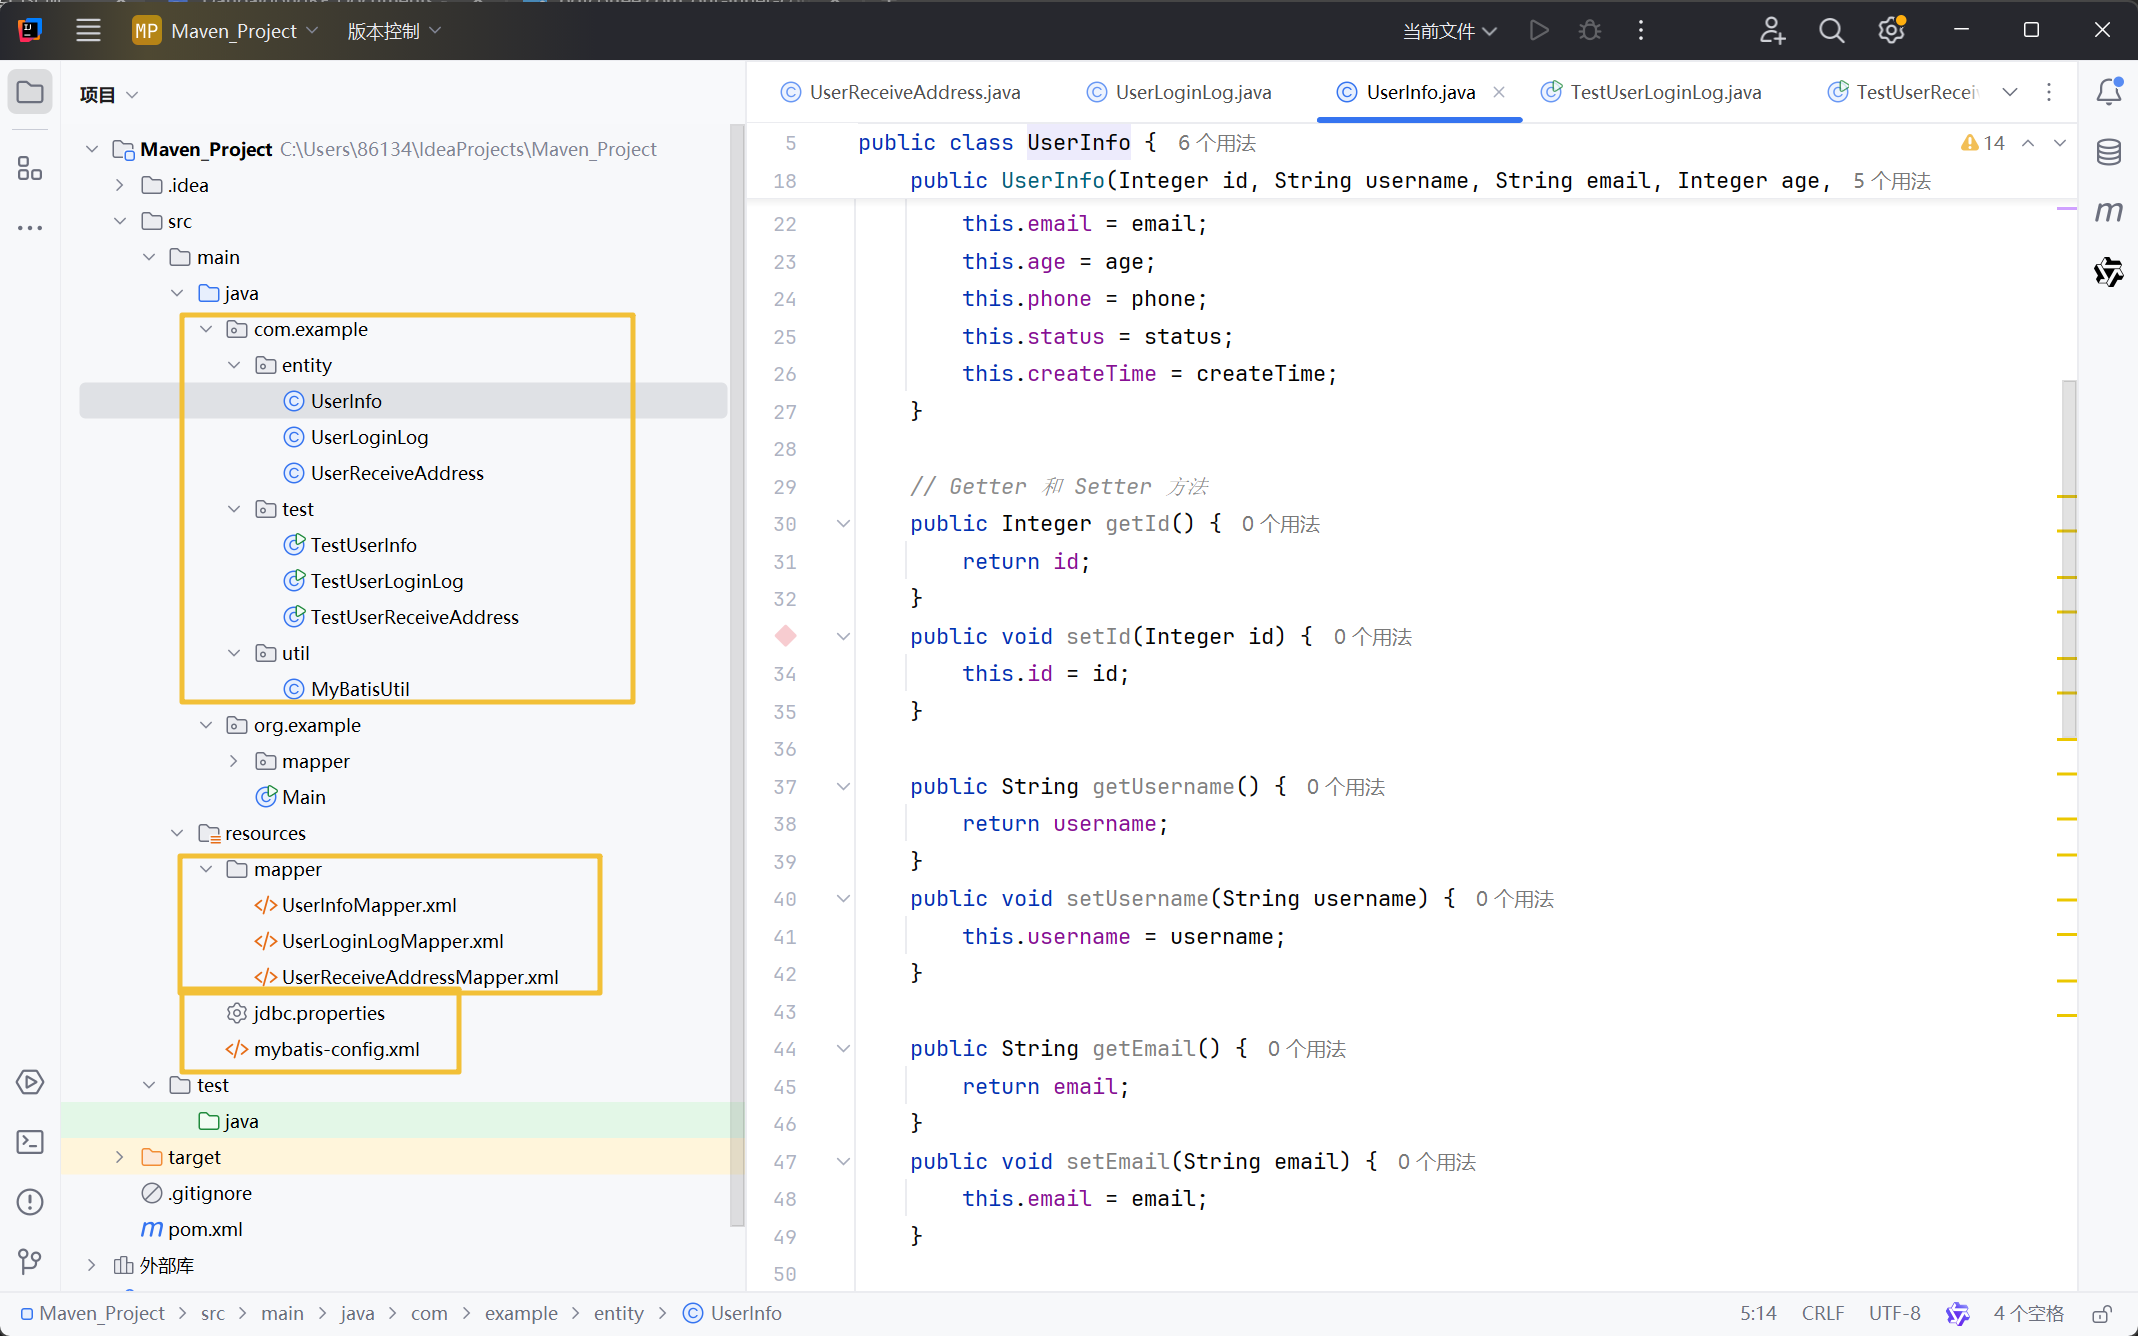Toggle breakpoint on the setId line
This screenshot has height=1336, width=2138.
(x=786, y=636)
